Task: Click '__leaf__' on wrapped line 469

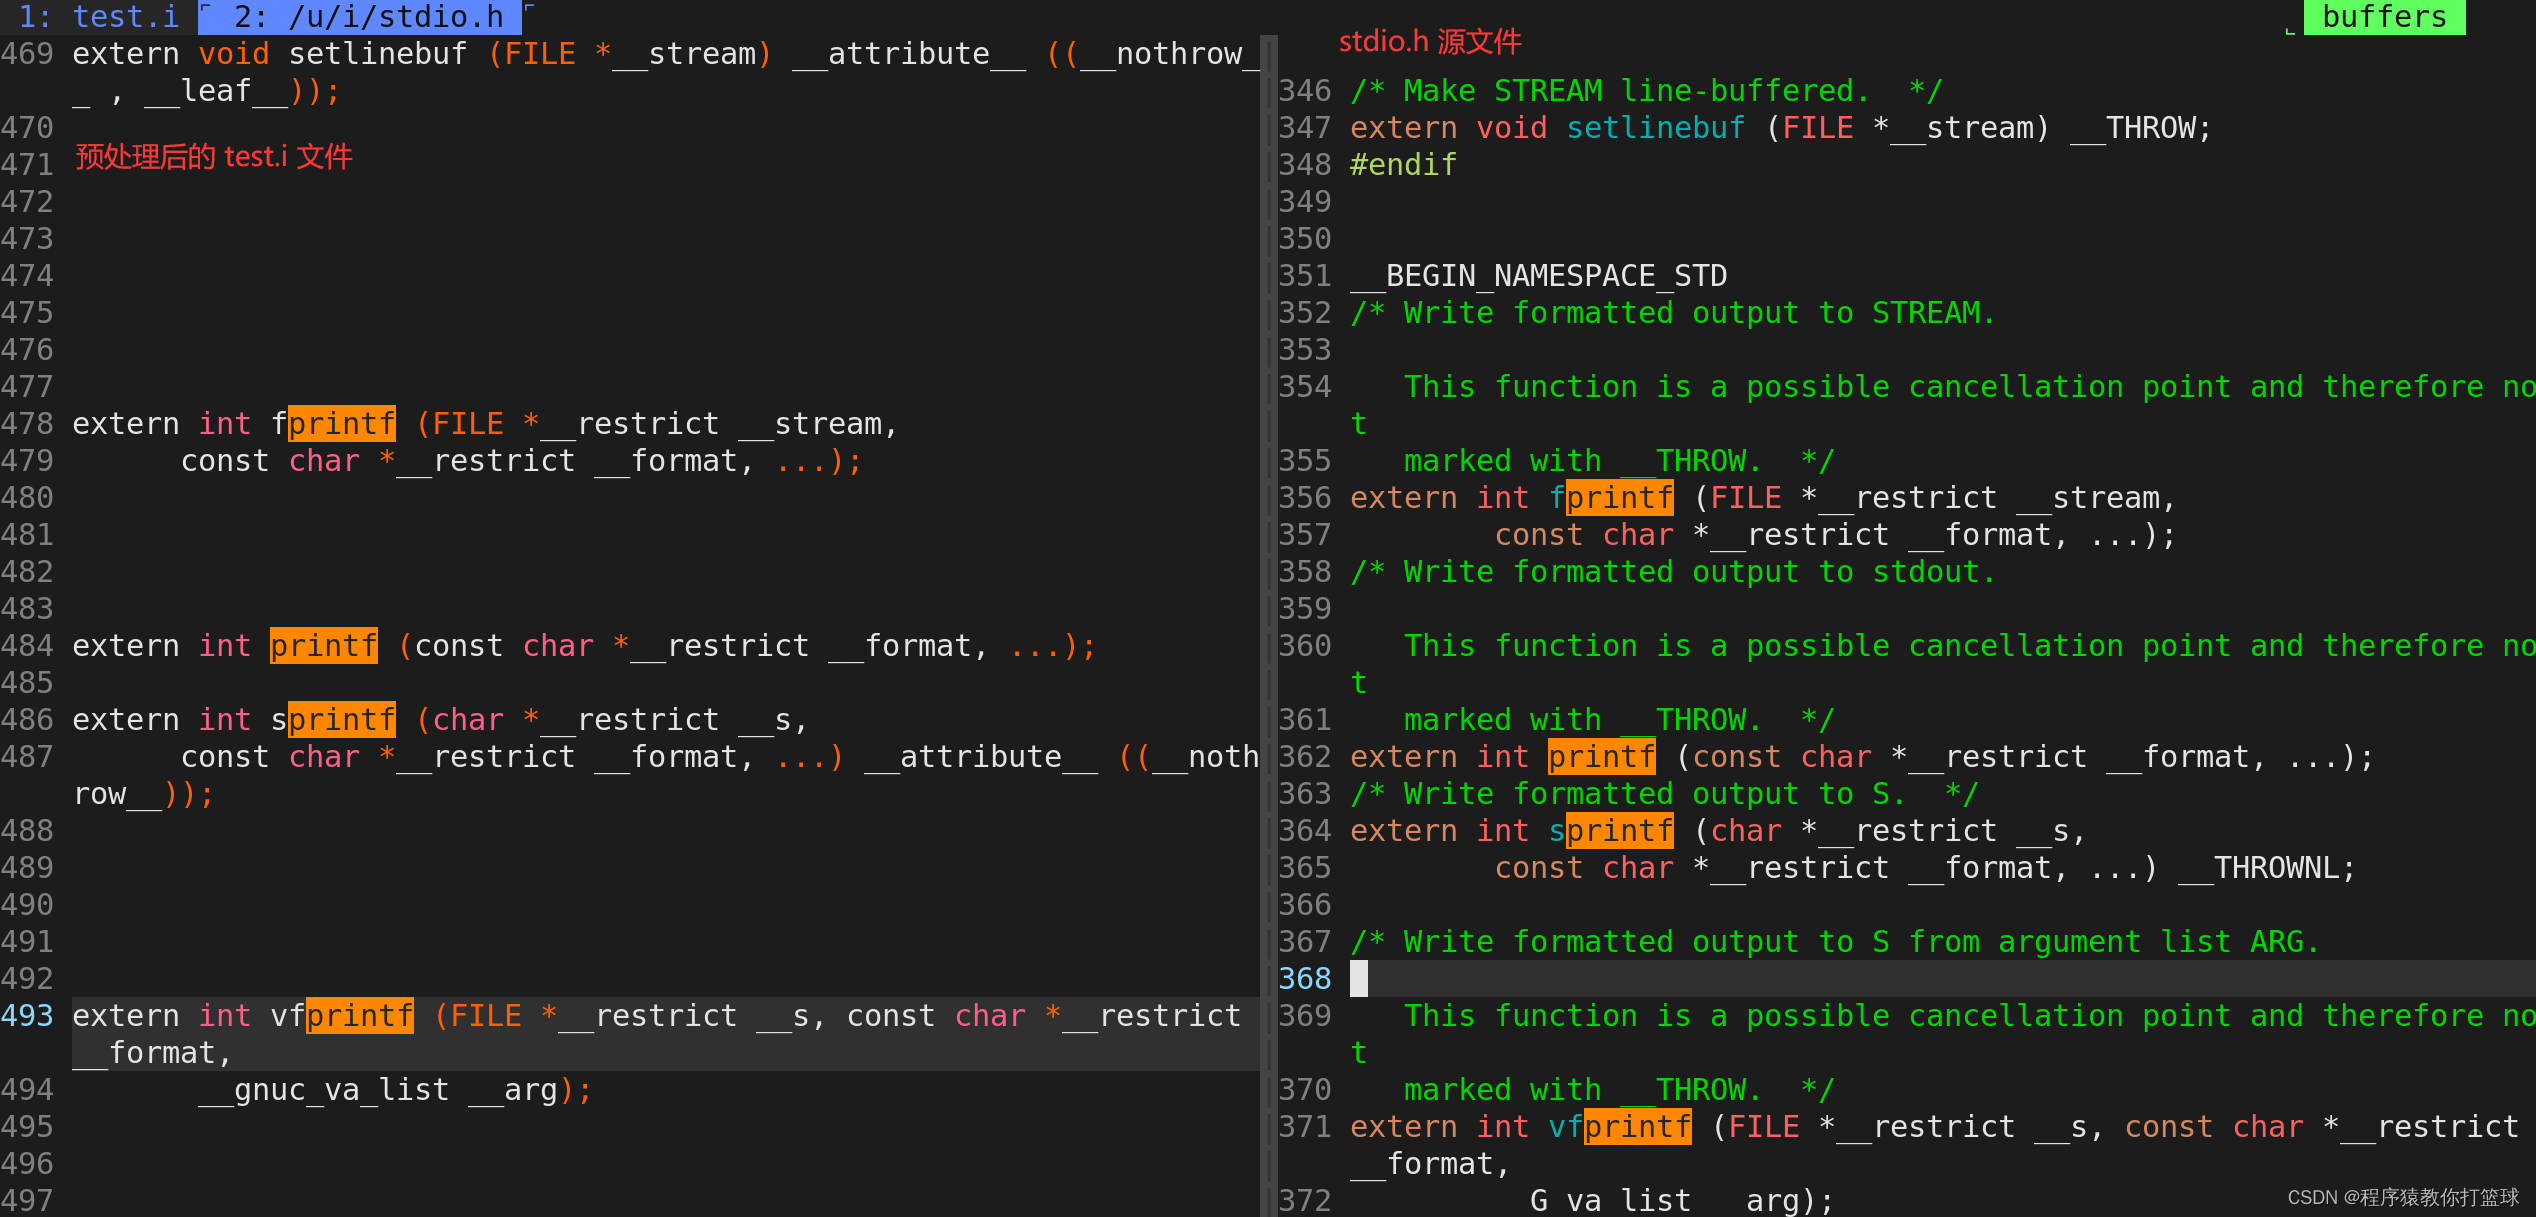Action: pyautogui.click(x=216, y=91)
